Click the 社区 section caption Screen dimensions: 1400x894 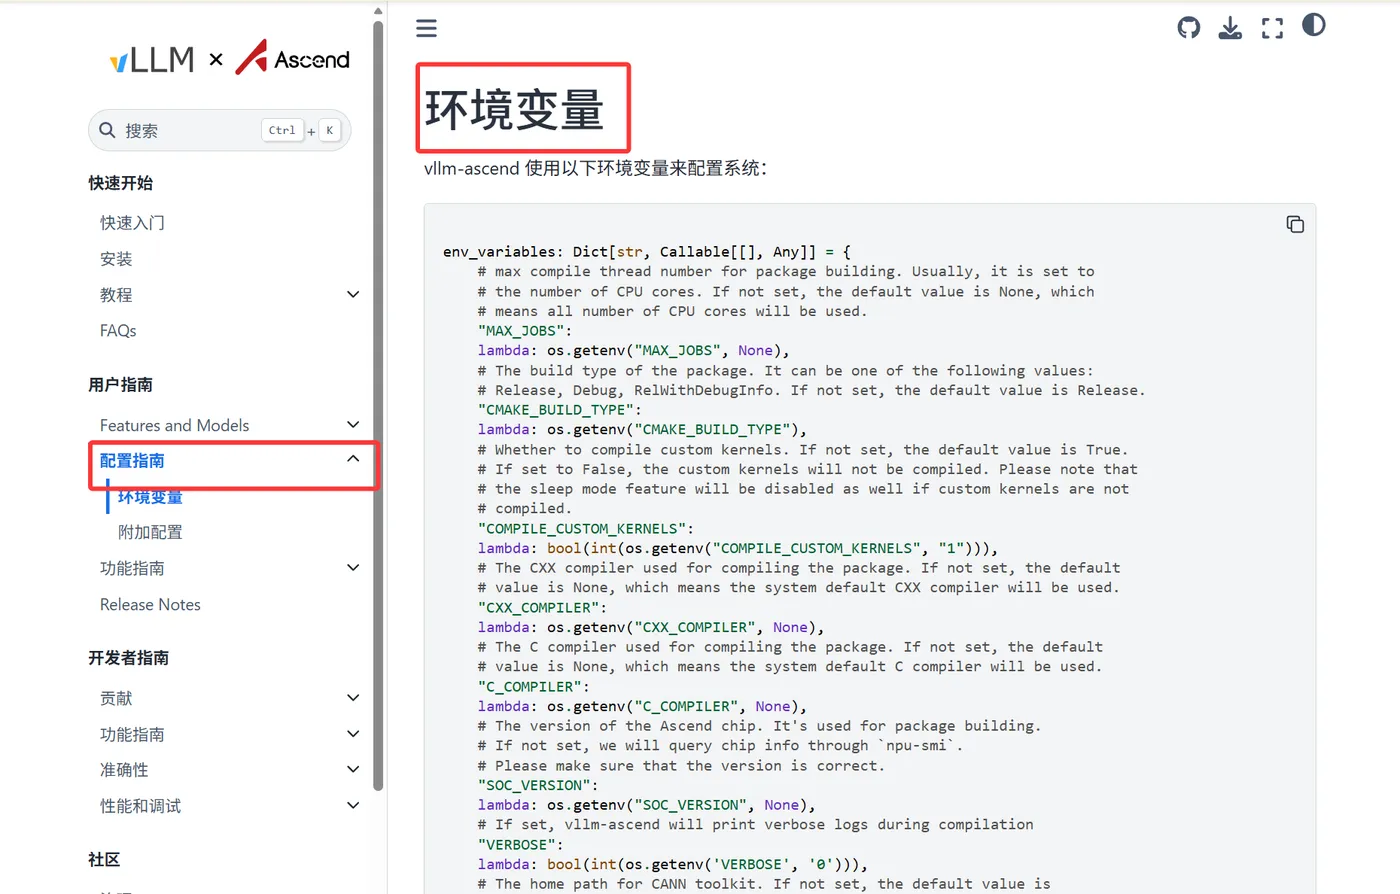click(x=104, y=860)
